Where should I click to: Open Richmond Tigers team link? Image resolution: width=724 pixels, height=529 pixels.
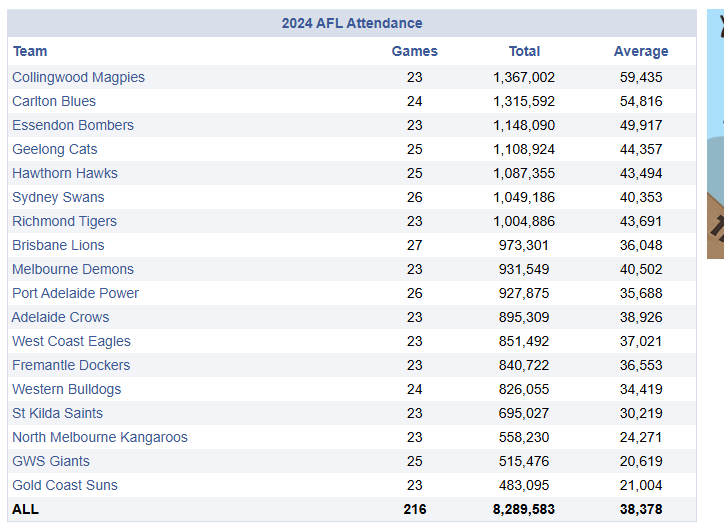(x=65, y=221)
